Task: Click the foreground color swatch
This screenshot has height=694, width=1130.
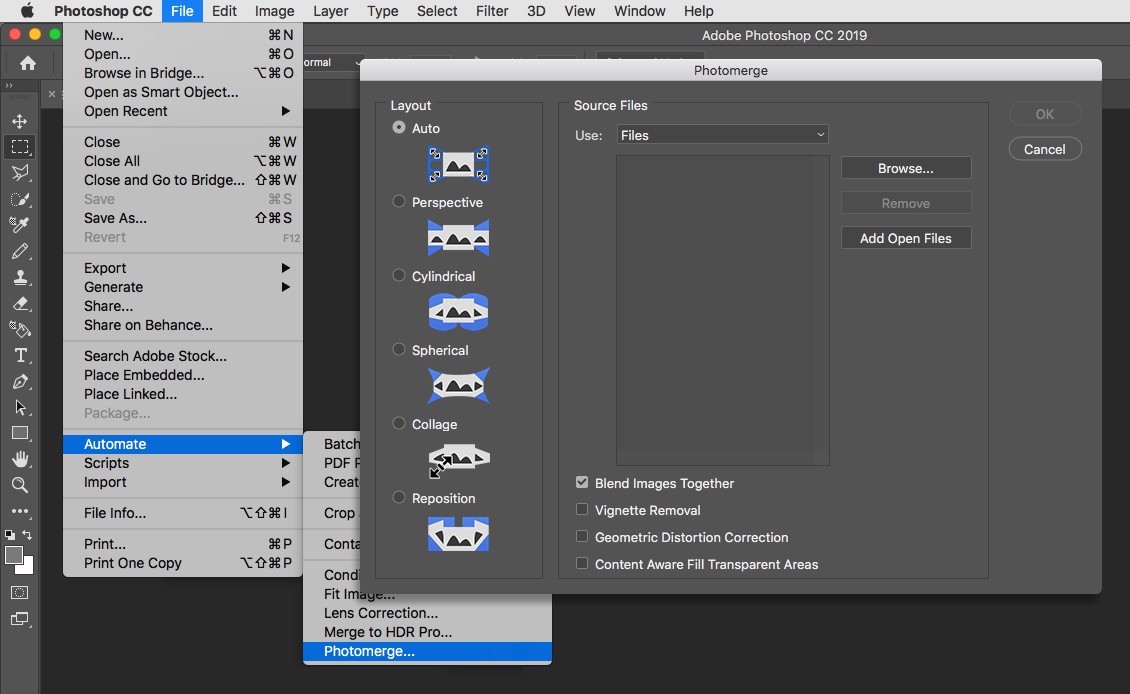Action: 14,555
